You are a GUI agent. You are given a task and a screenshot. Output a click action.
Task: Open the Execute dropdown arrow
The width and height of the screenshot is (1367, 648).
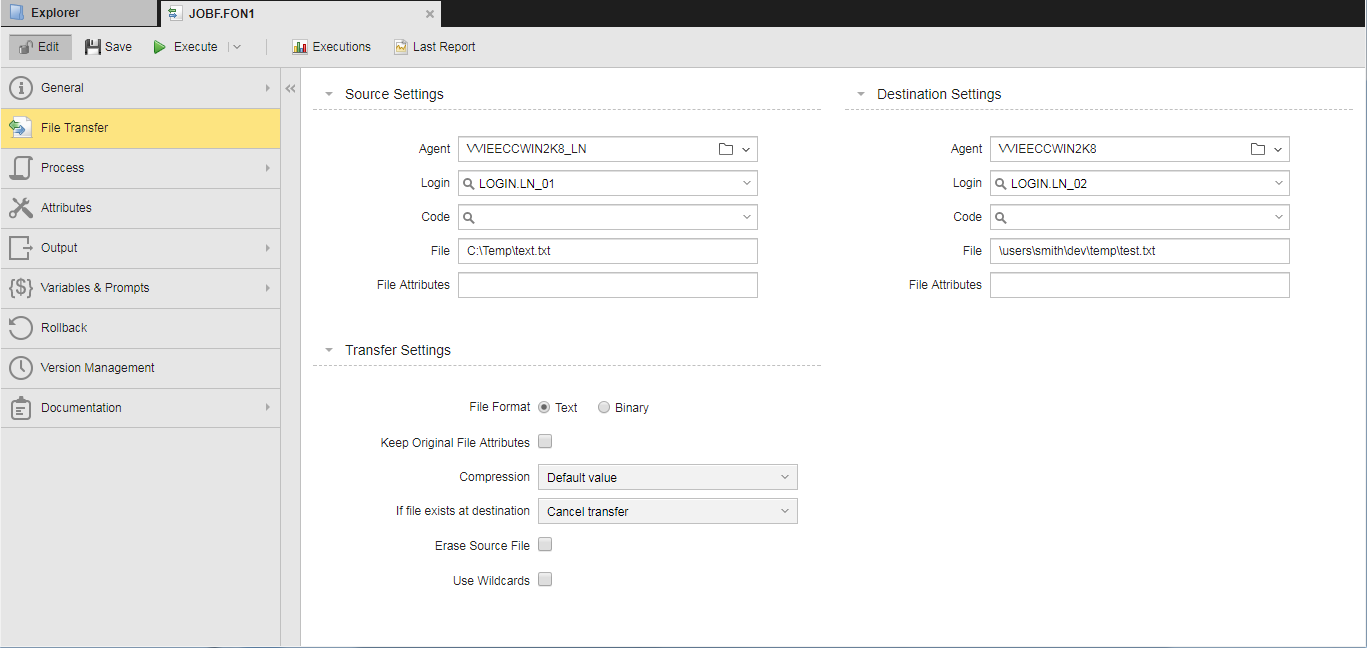tap(237, 47)
